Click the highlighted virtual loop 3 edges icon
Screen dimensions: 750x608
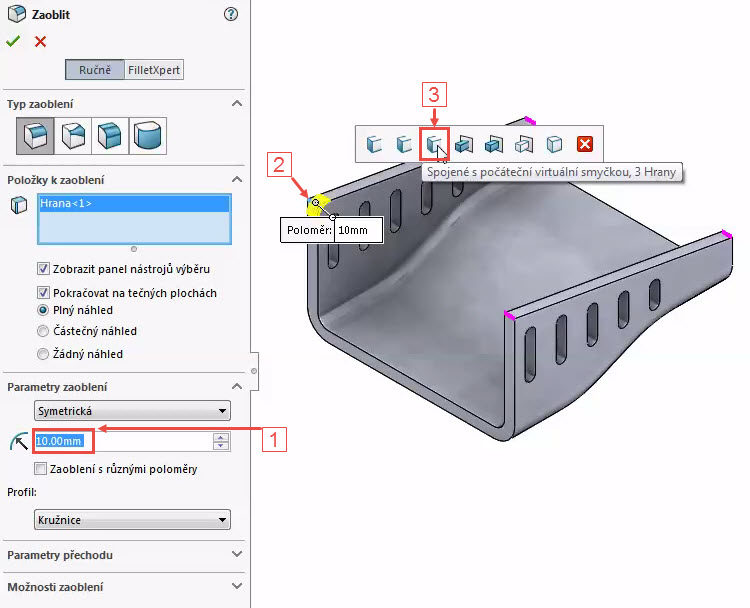[434, 144]
